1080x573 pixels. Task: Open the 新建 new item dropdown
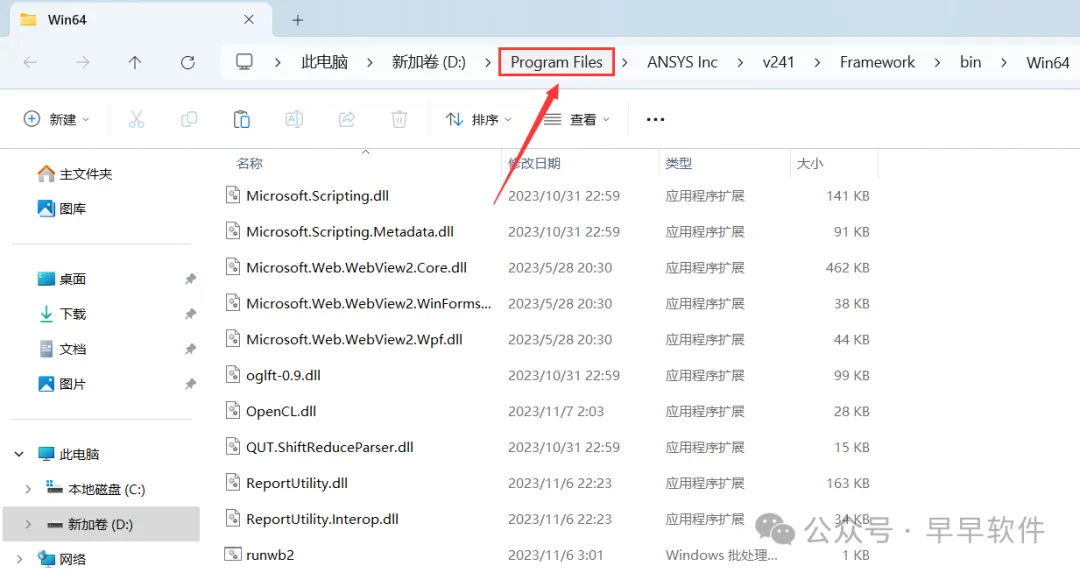tap(56, 119)
